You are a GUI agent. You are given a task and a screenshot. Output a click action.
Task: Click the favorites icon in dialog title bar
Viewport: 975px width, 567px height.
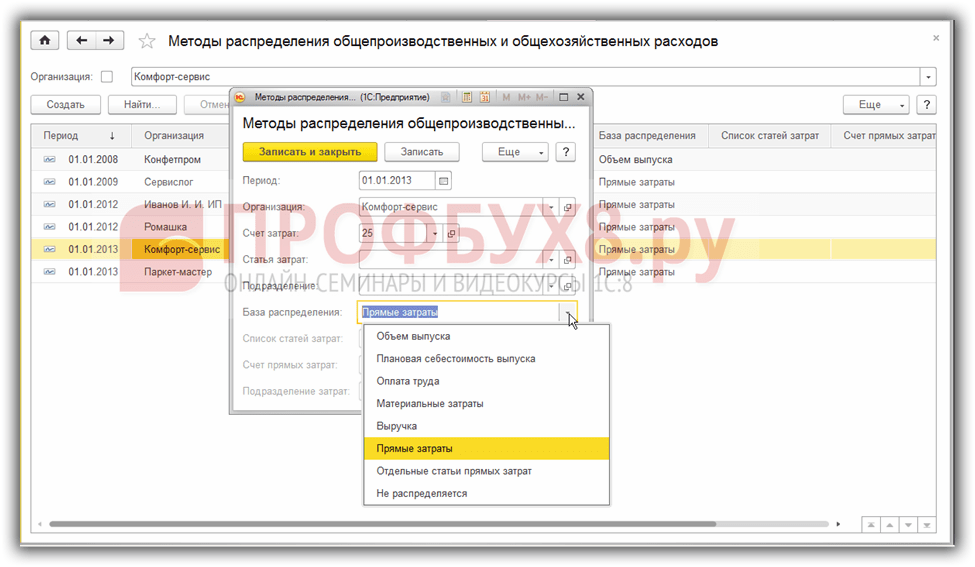pyautogui.click(x=446, y=97)
